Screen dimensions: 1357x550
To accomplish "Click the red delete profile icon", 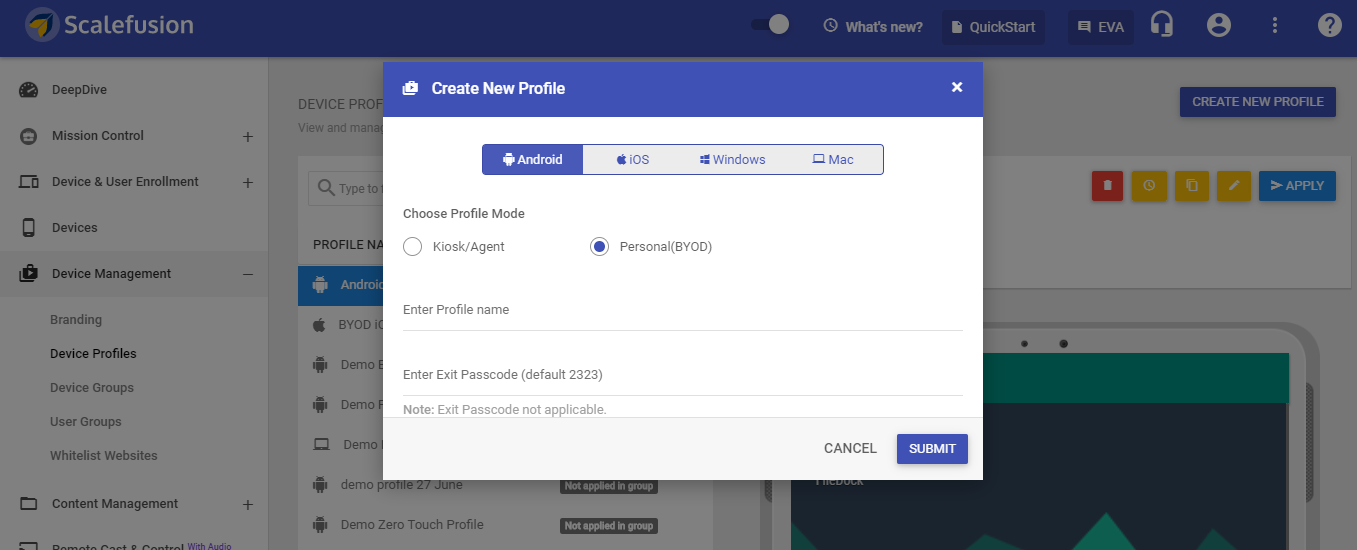I will pos(1107,186).
